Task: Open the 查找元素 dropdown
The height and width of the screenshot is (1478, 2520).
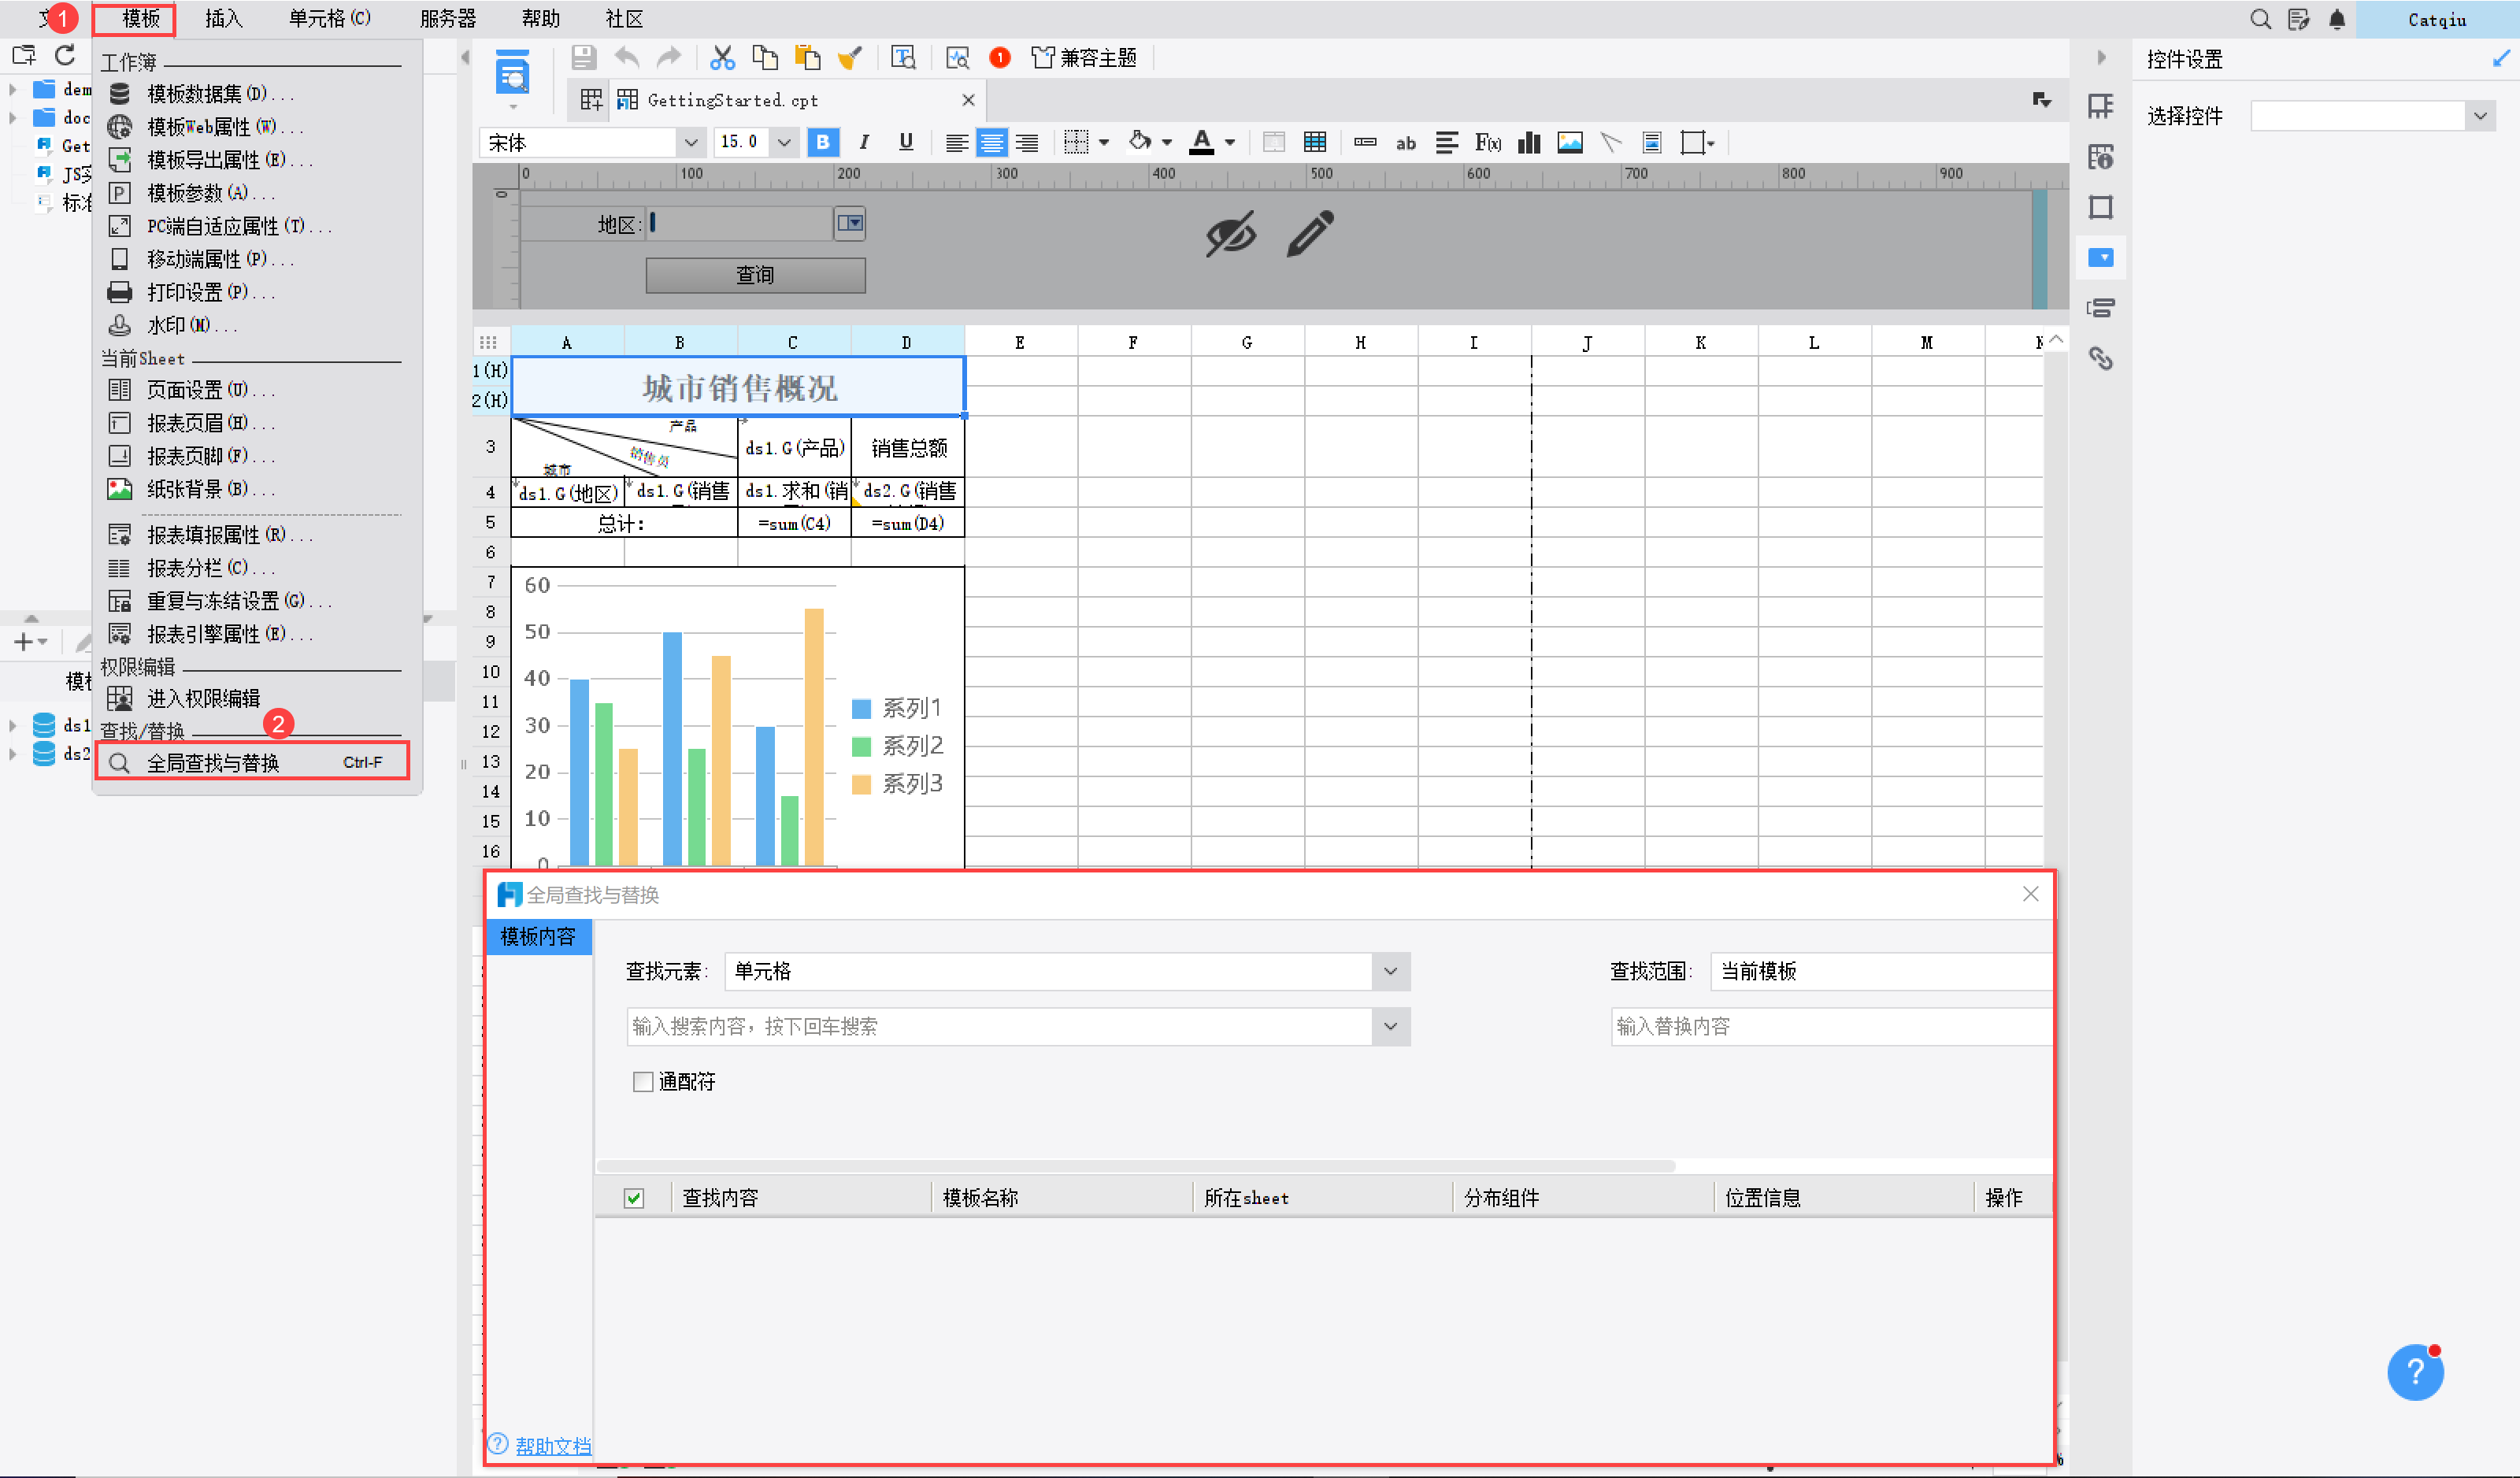Action: coord(1390,971)
